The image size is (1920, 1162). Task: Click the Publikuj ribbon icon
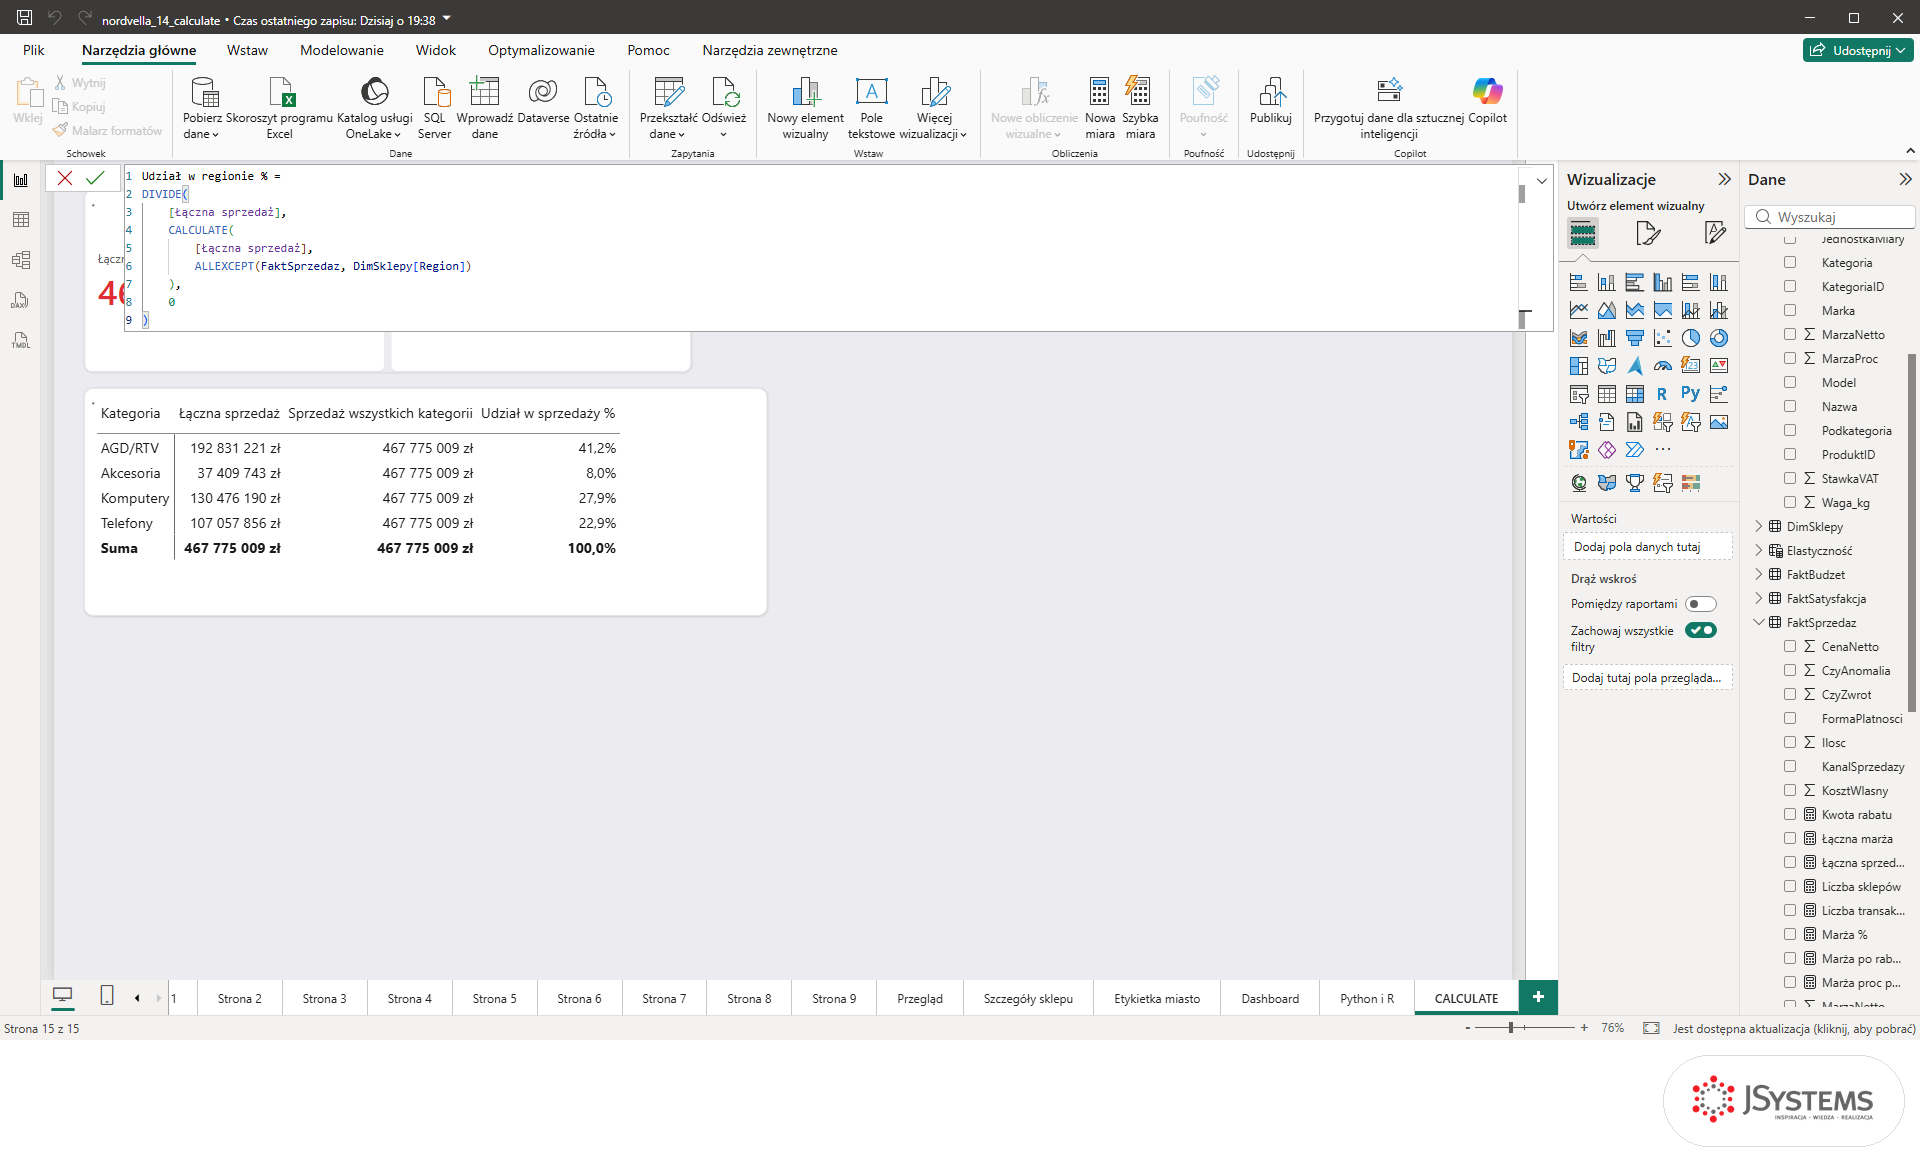[x=1270, y=101]
